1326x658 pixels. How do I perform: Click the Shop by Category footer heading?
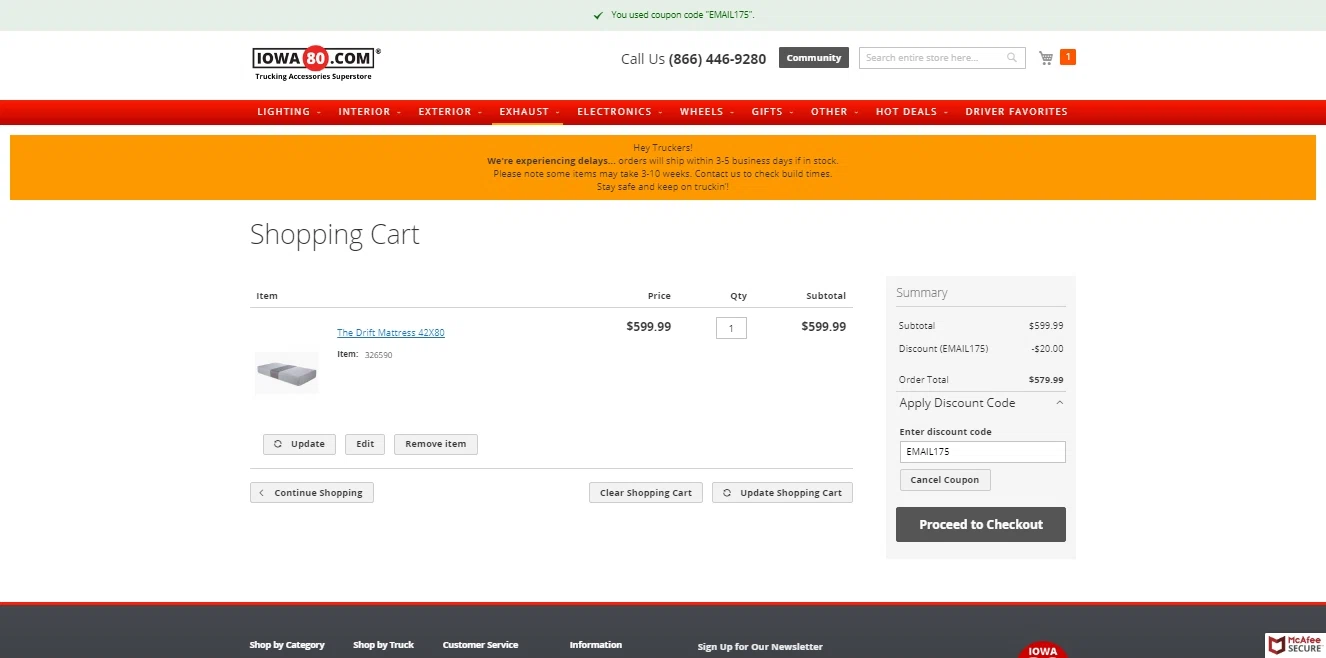click(287, 645)
